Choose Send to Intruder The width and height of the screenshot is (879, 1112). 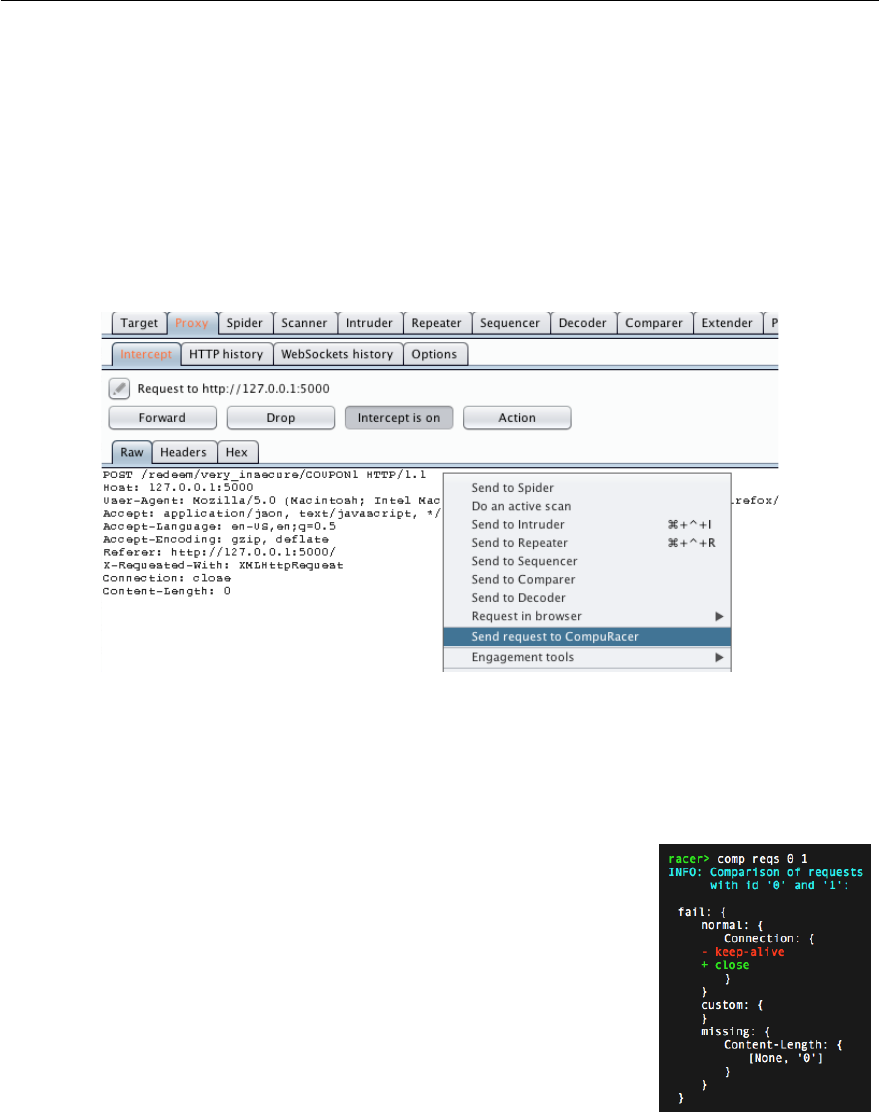coord(587,525)
